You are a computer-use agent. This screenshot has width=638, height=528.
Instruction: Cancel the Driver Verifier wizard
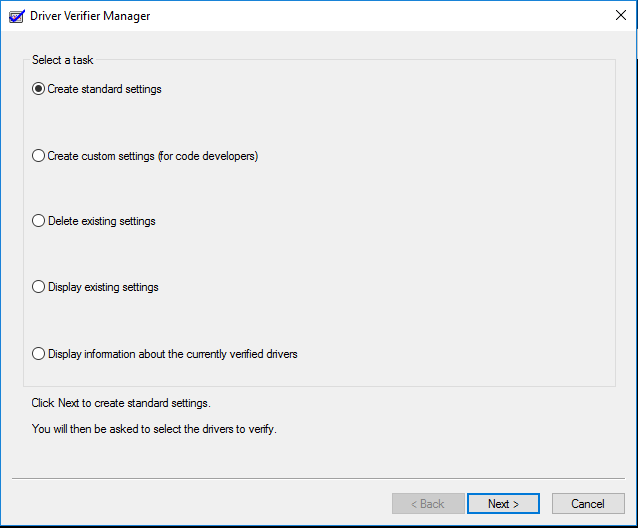[x=588, y=504]
